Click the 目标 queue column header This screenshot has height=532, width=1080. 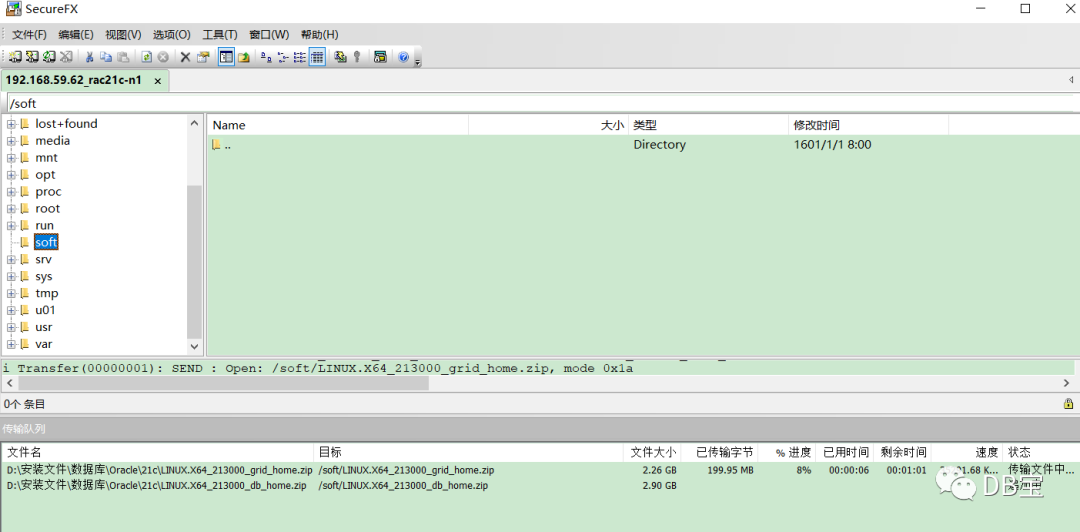coord(468,453)
